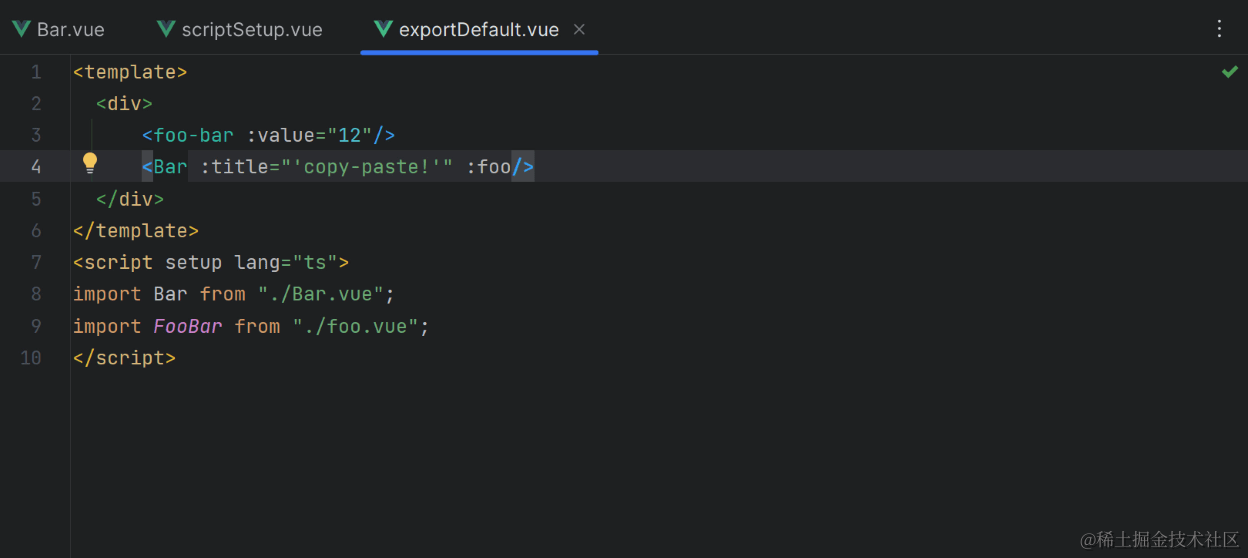
Task: Click the closing </template> tag
Action: pyautogui.click(x=136, y=230)
